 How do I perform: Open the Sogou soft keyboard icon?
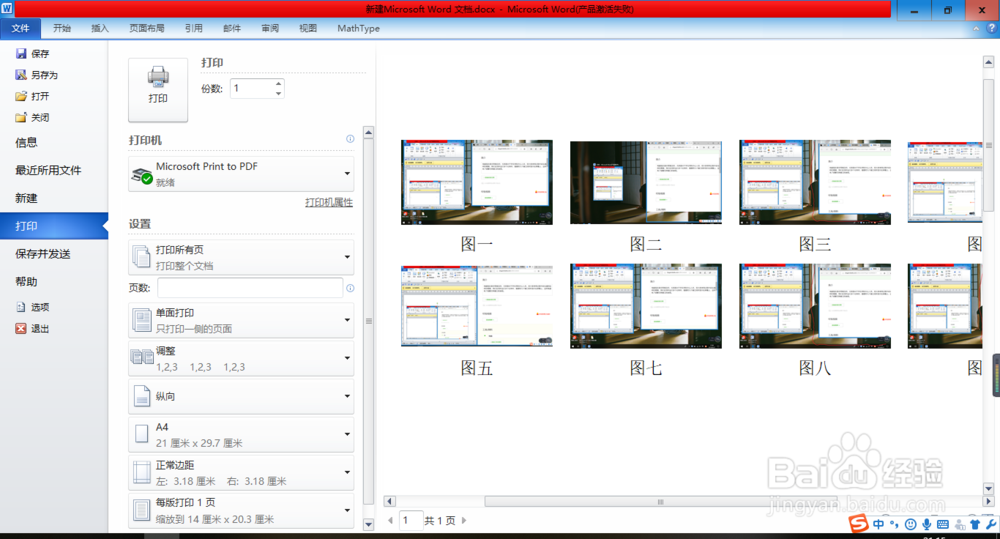coord(943,524)
